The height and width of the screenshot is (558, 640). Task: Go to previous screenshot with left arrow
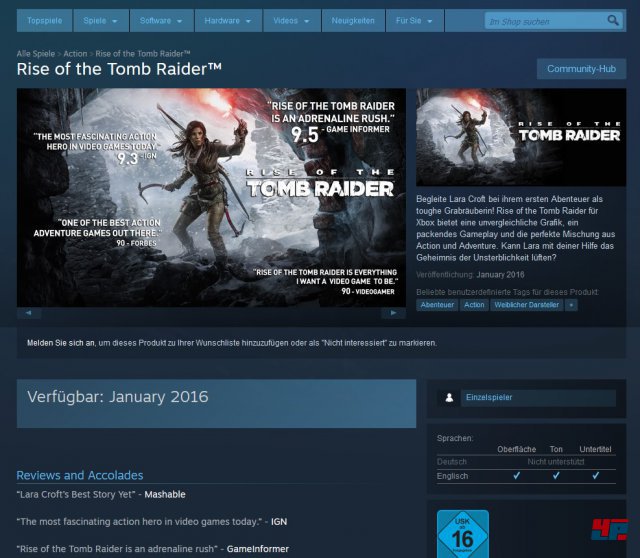29,313
